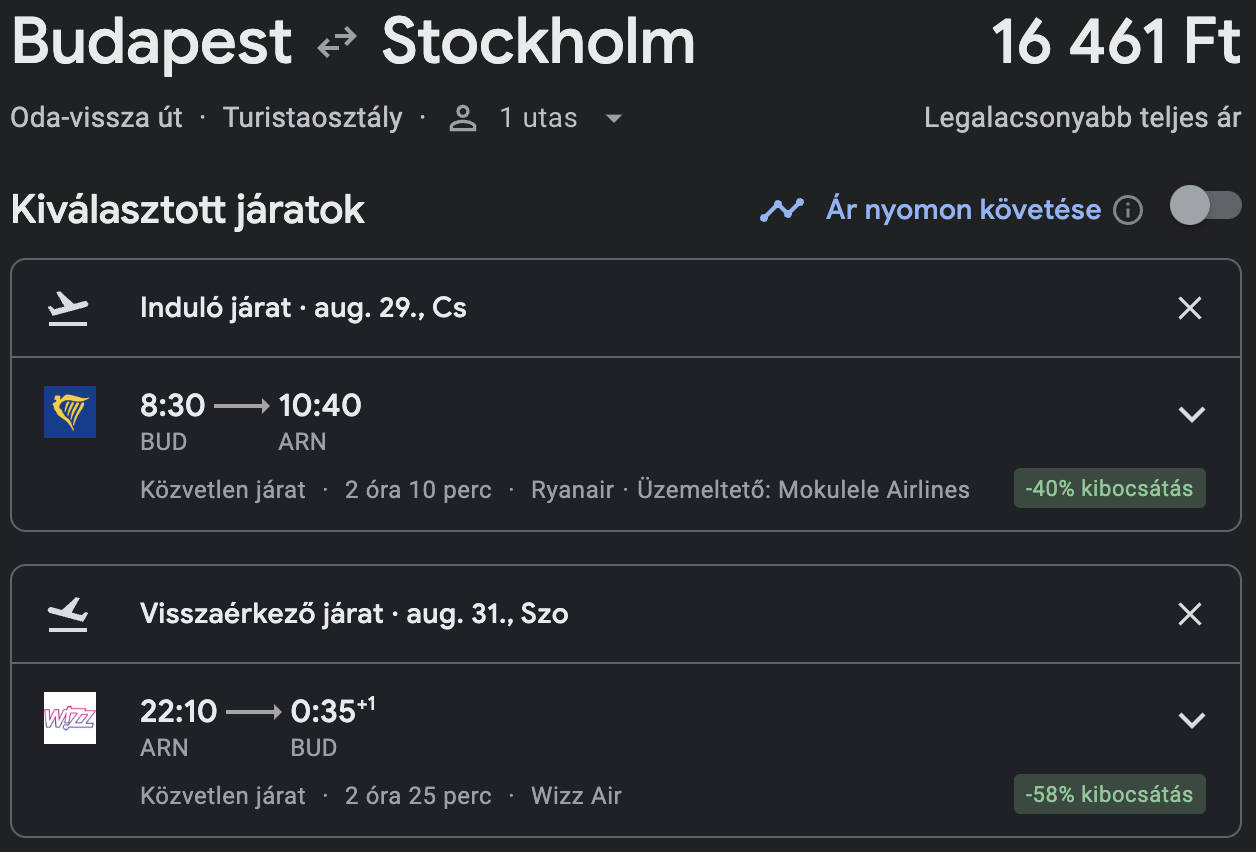The width and height of the screenshot is (1256, 852).
Task: Click the Wizz Air airline logo
Action: (70, 717)
